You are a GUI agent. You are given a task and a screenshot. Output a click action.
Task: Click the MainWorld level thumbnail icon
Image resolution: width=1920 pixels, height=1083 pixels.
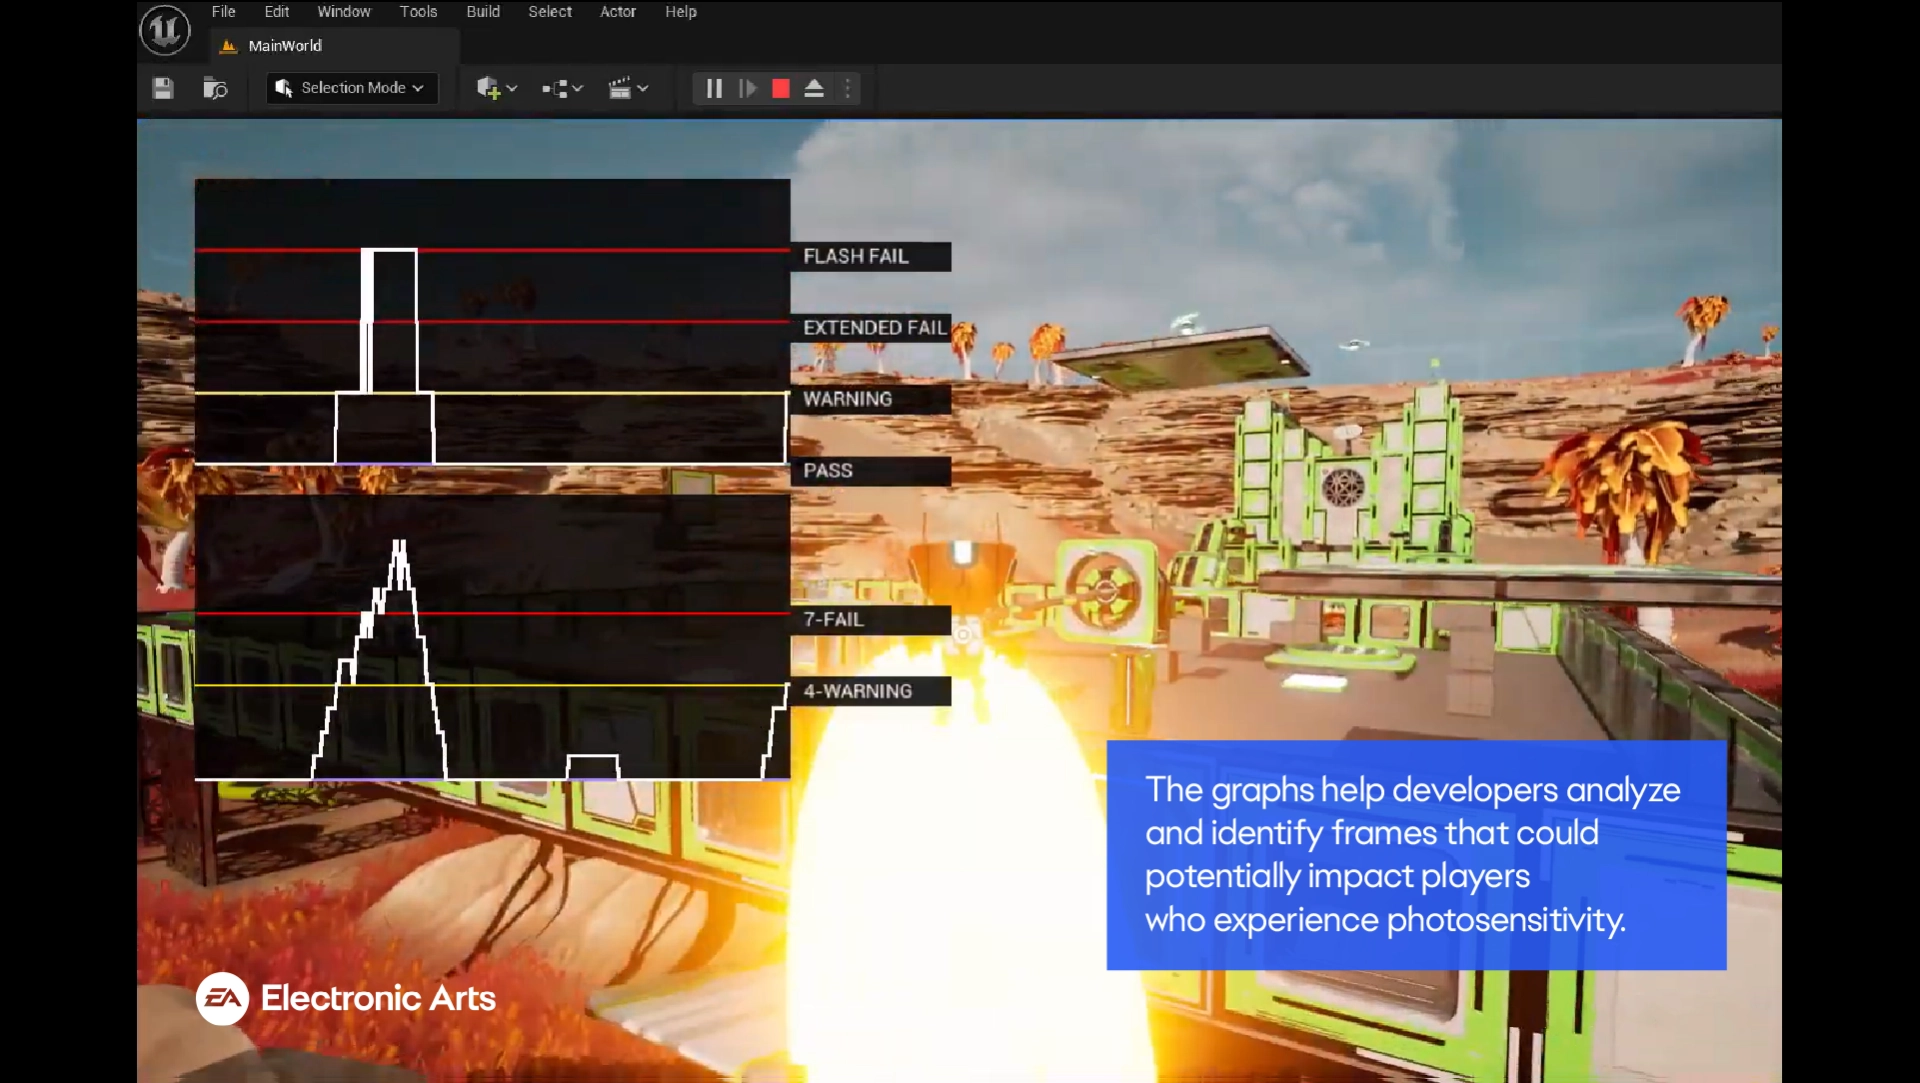[228, 45]
